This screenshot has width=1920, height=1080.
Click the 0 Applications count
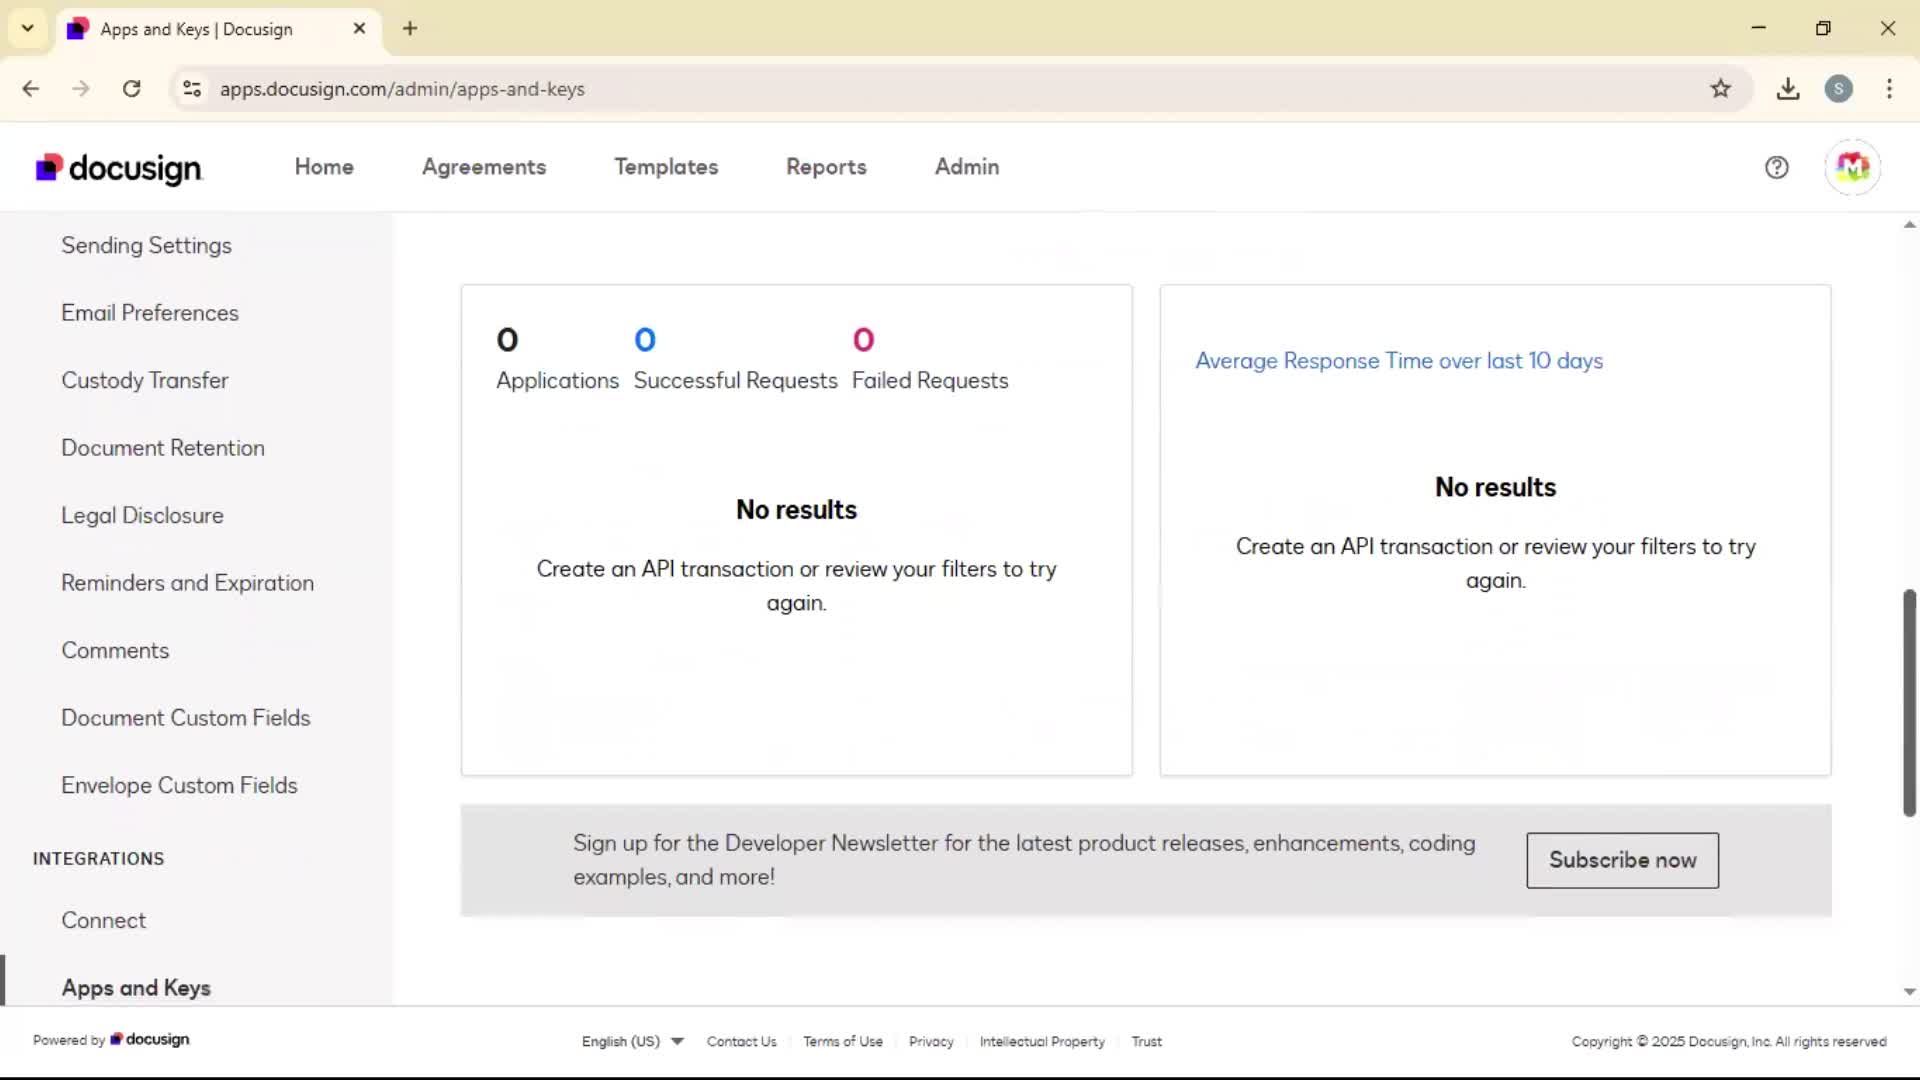[x=507, y=340]
